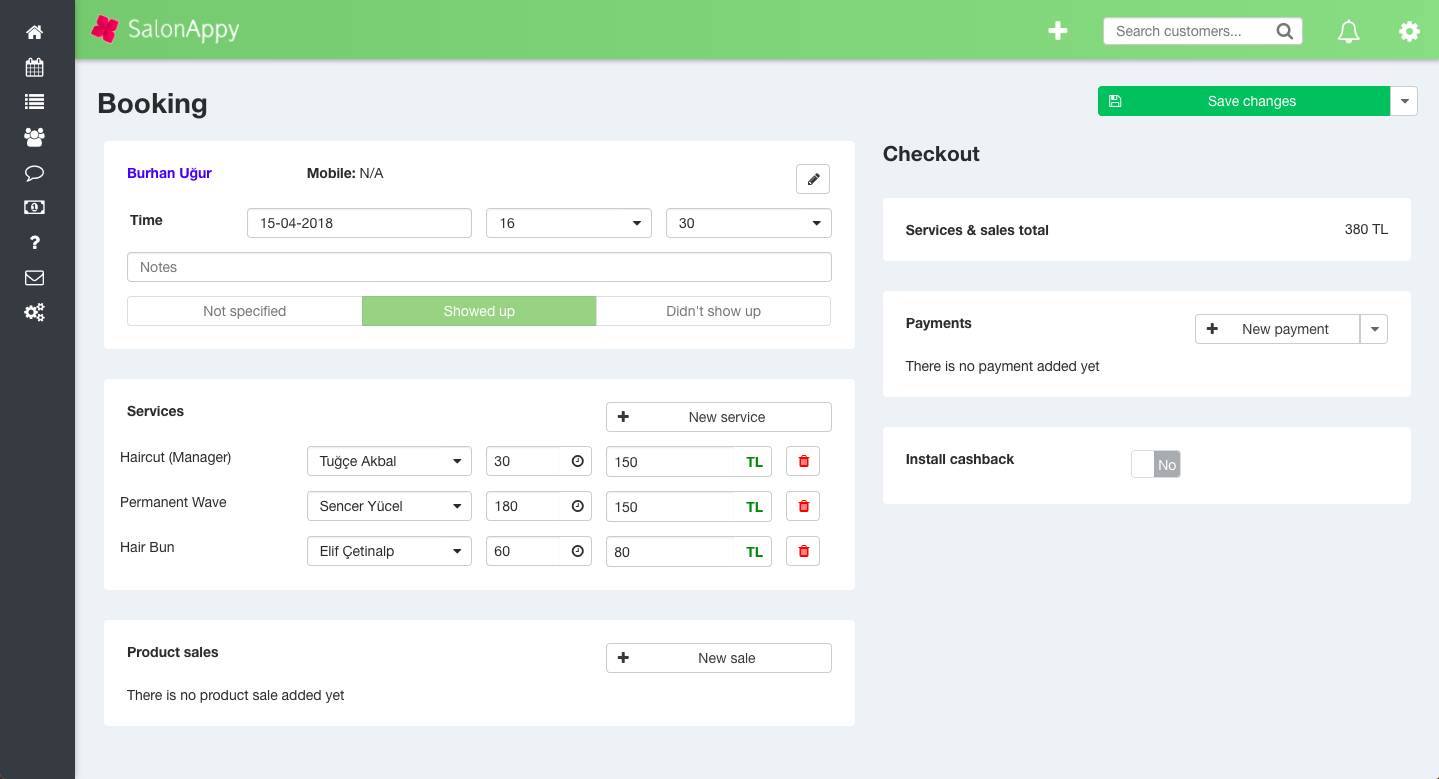
Task: Add a service with New service button
Action: pyautogui.click(x=718, y=417)
